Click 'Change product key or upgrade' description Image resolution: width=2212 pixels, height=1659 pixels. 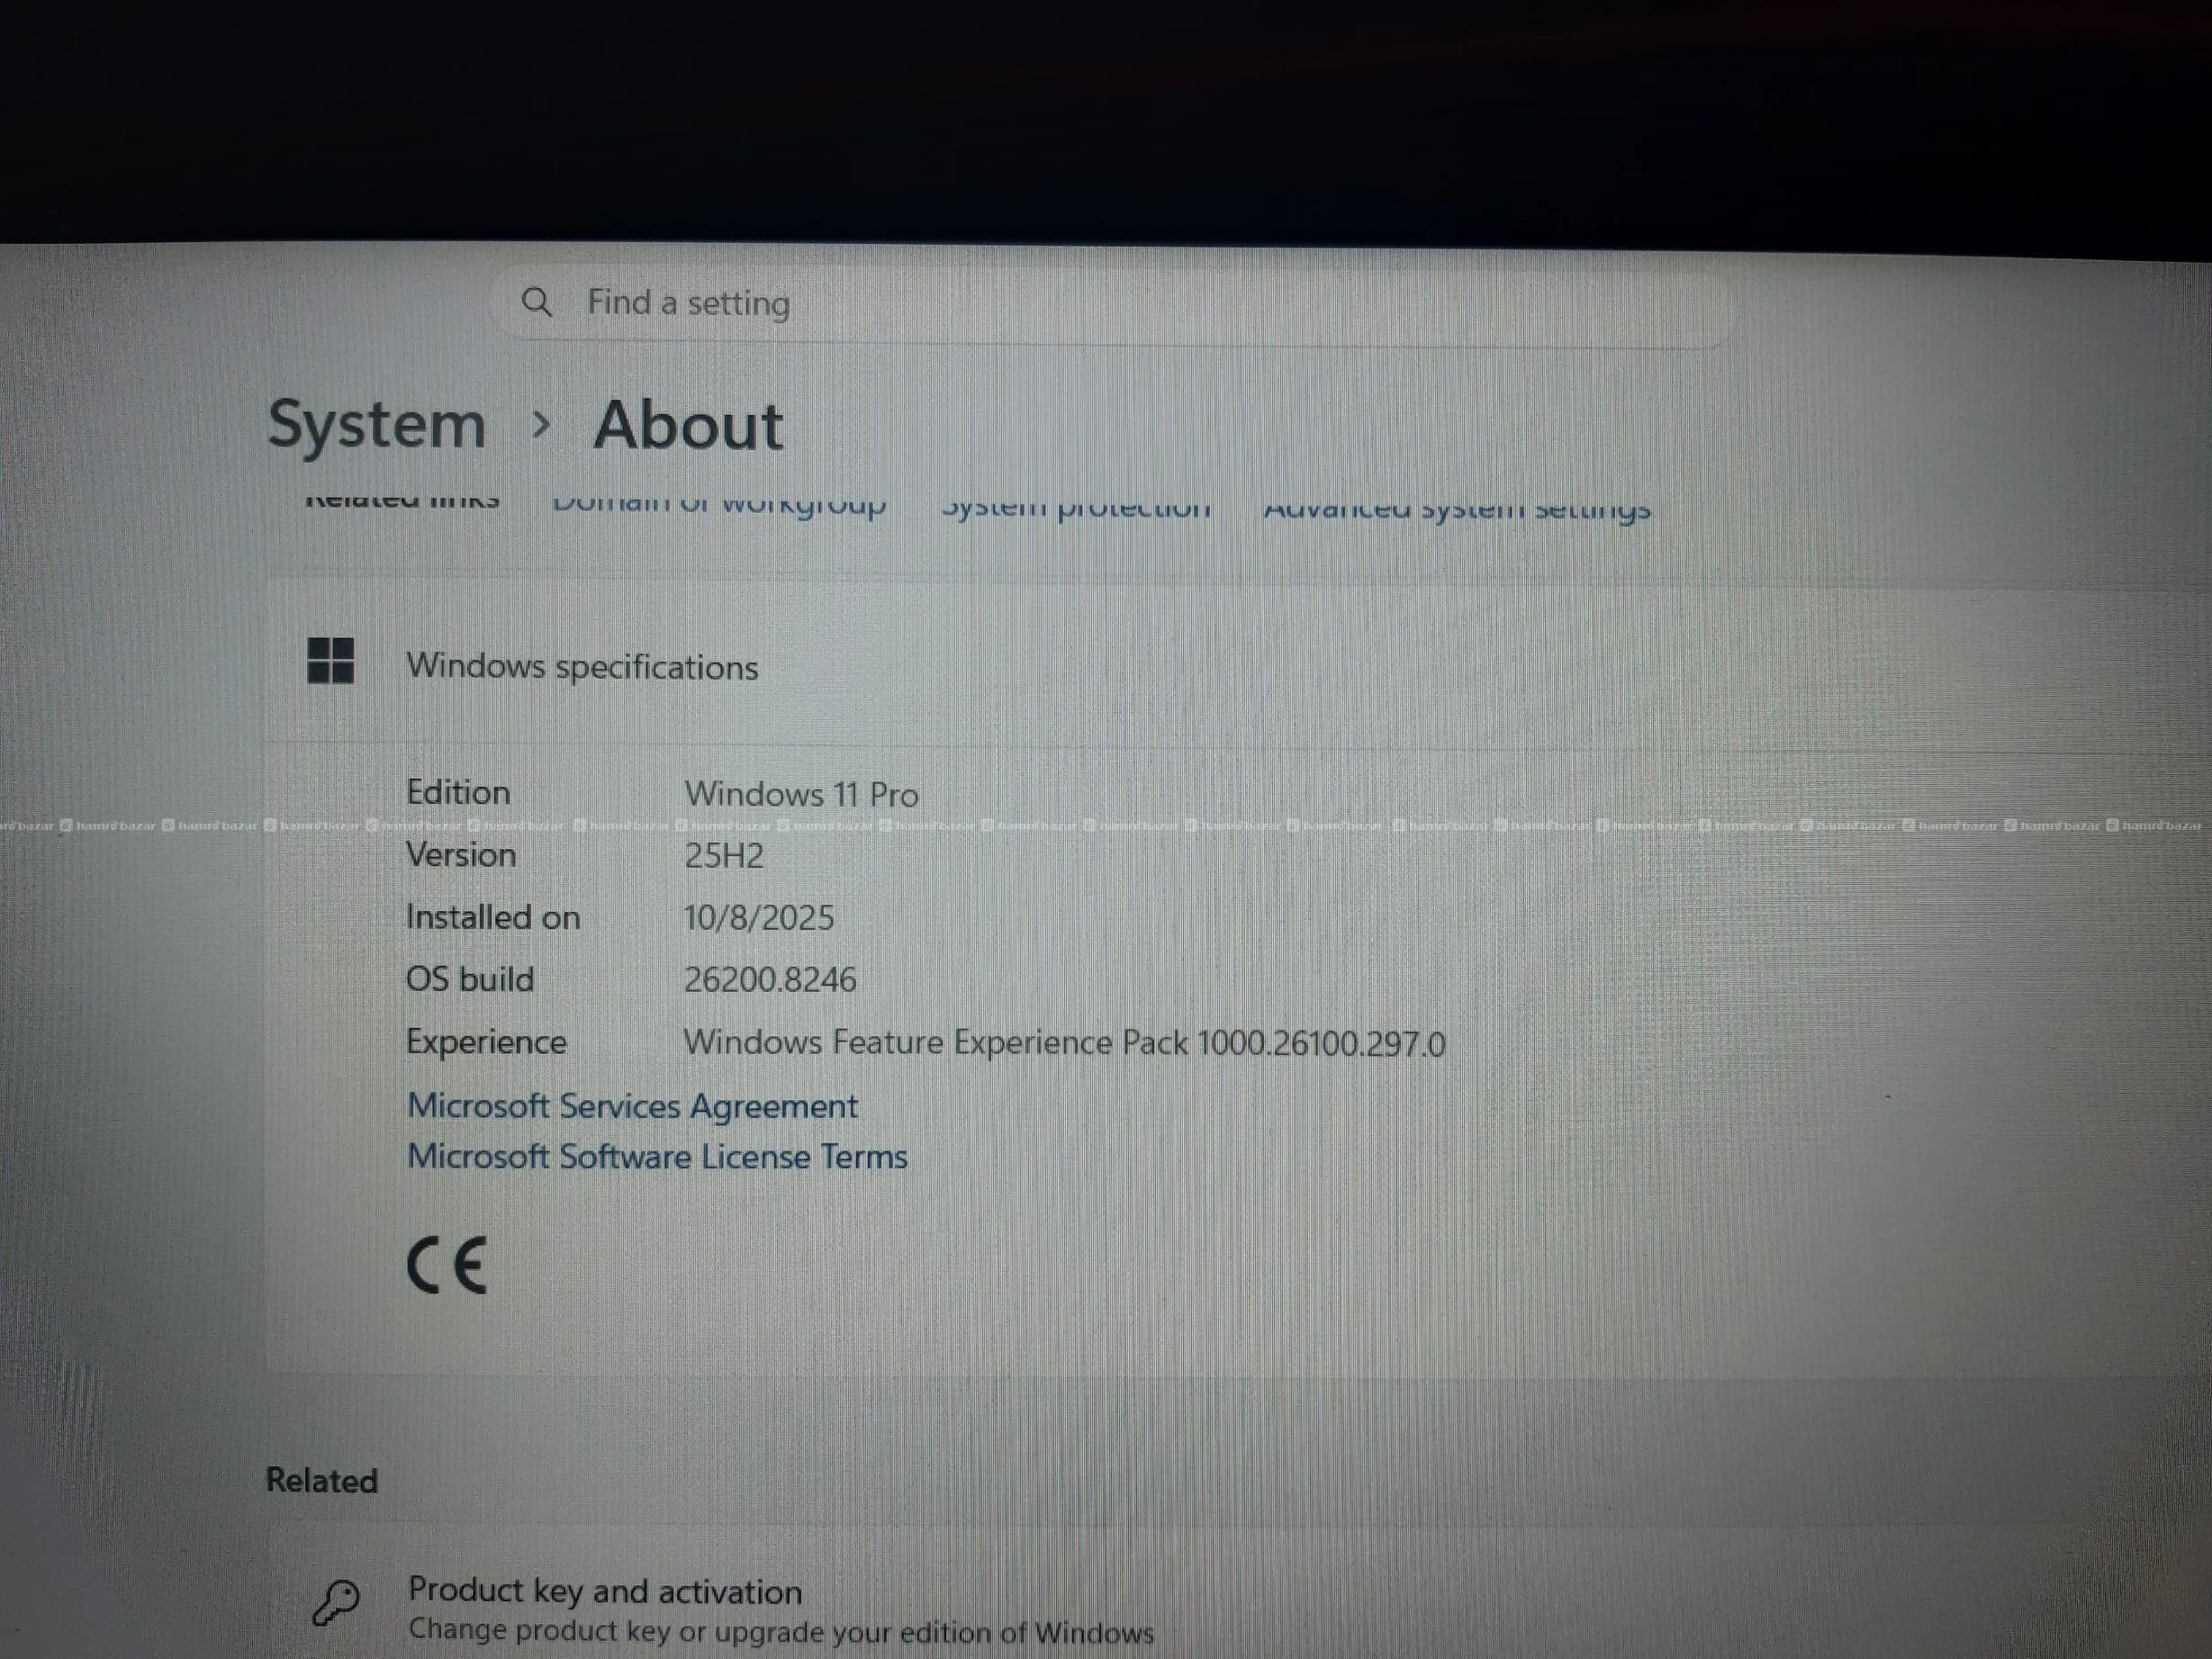pos(781,1633)
